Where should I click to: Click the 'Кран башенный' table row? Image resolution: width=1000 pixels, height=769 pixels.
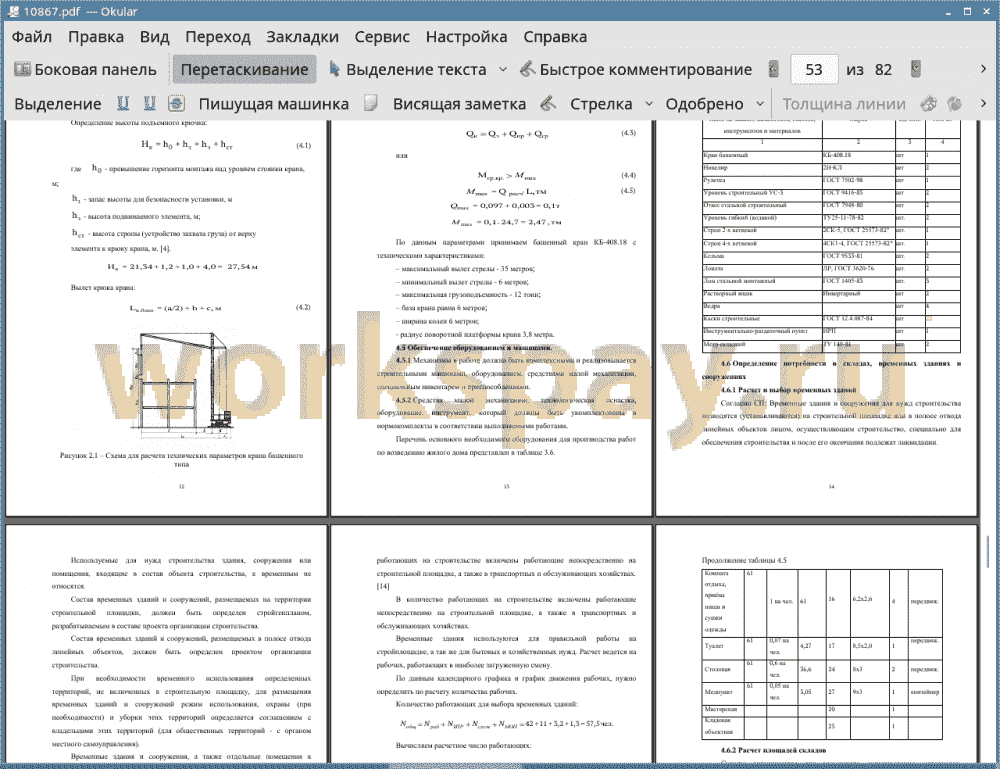[x=831, y=155]
